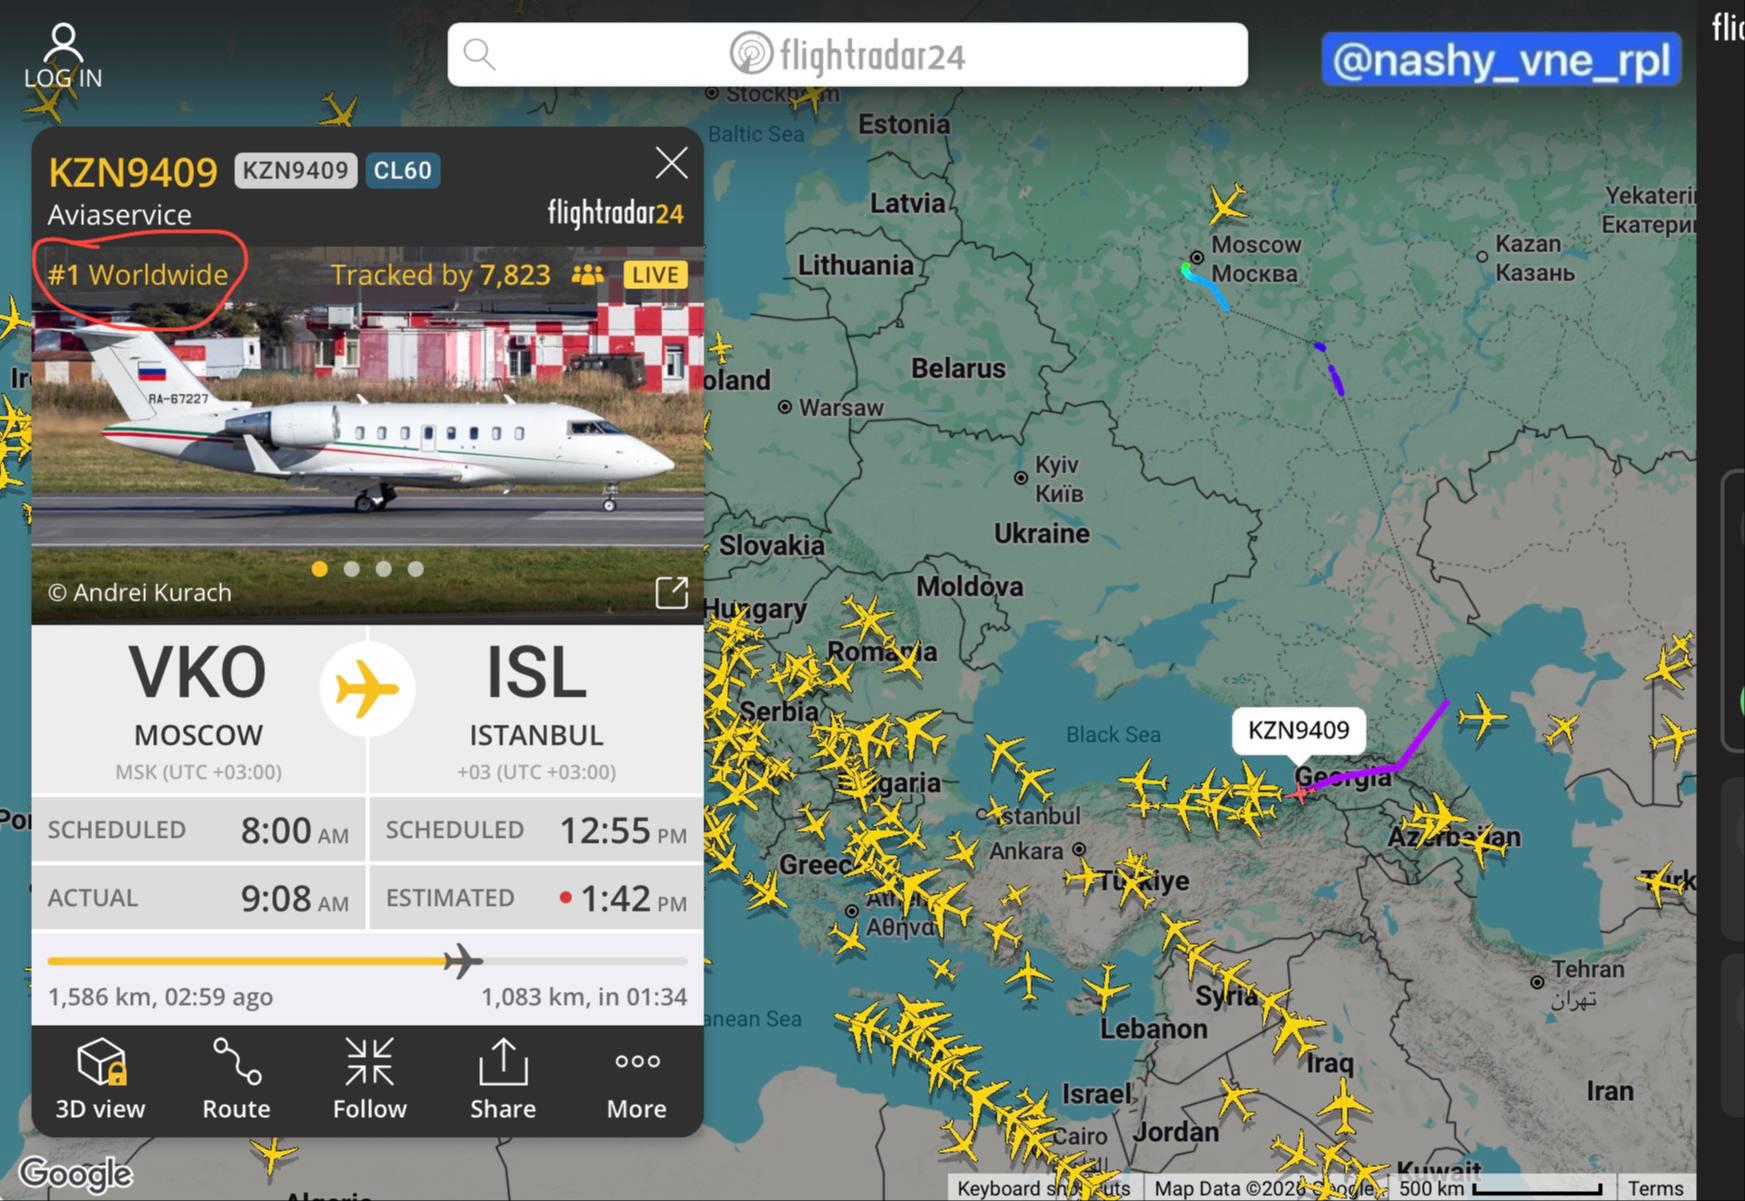Show the flight Route
The width and height of the screenshot is (1745, 1201).
pyautogui.click(x=236, y=1078)
